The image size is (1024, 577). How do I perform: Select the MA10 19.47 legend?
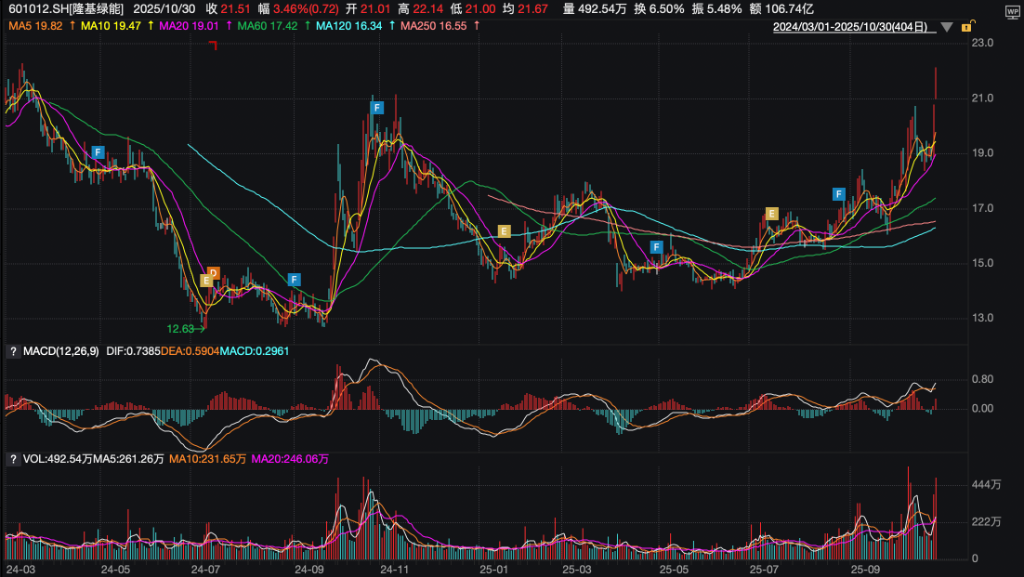pos(111,26)
